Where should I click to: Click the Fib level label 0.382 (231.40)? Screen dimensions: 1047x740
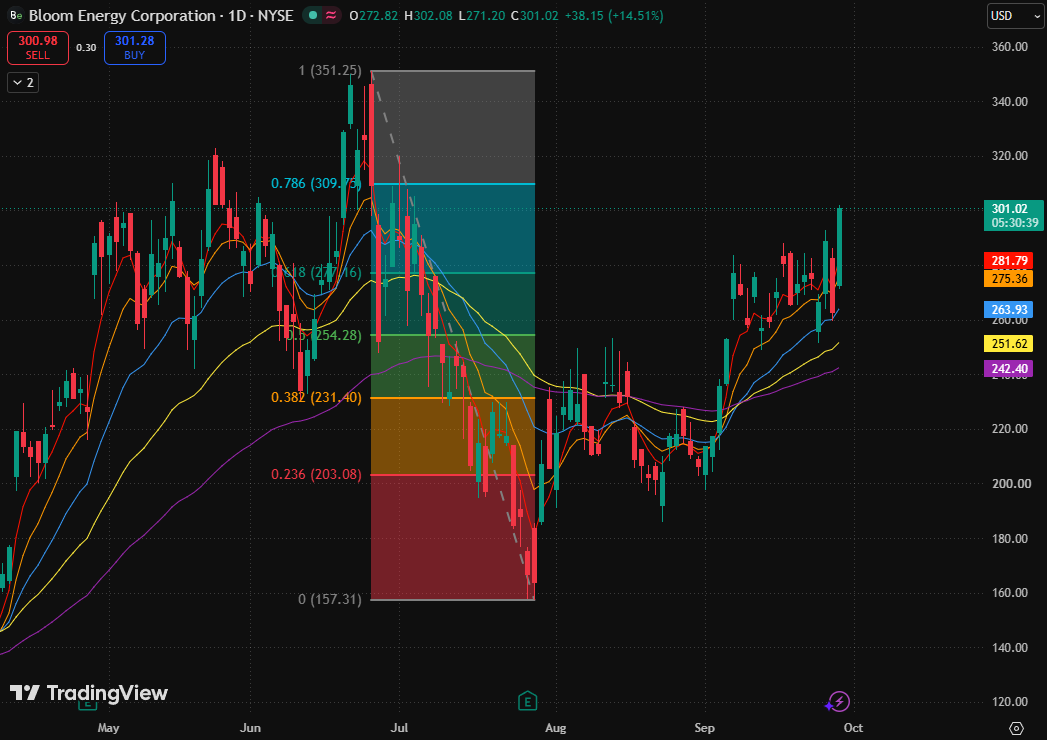coord(317,397)
